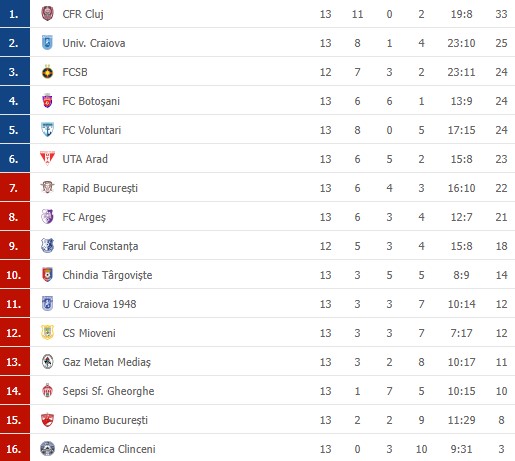
Task: Click Dinamo București's 11:29 goal ratio
Action: (x=461, y=420)
